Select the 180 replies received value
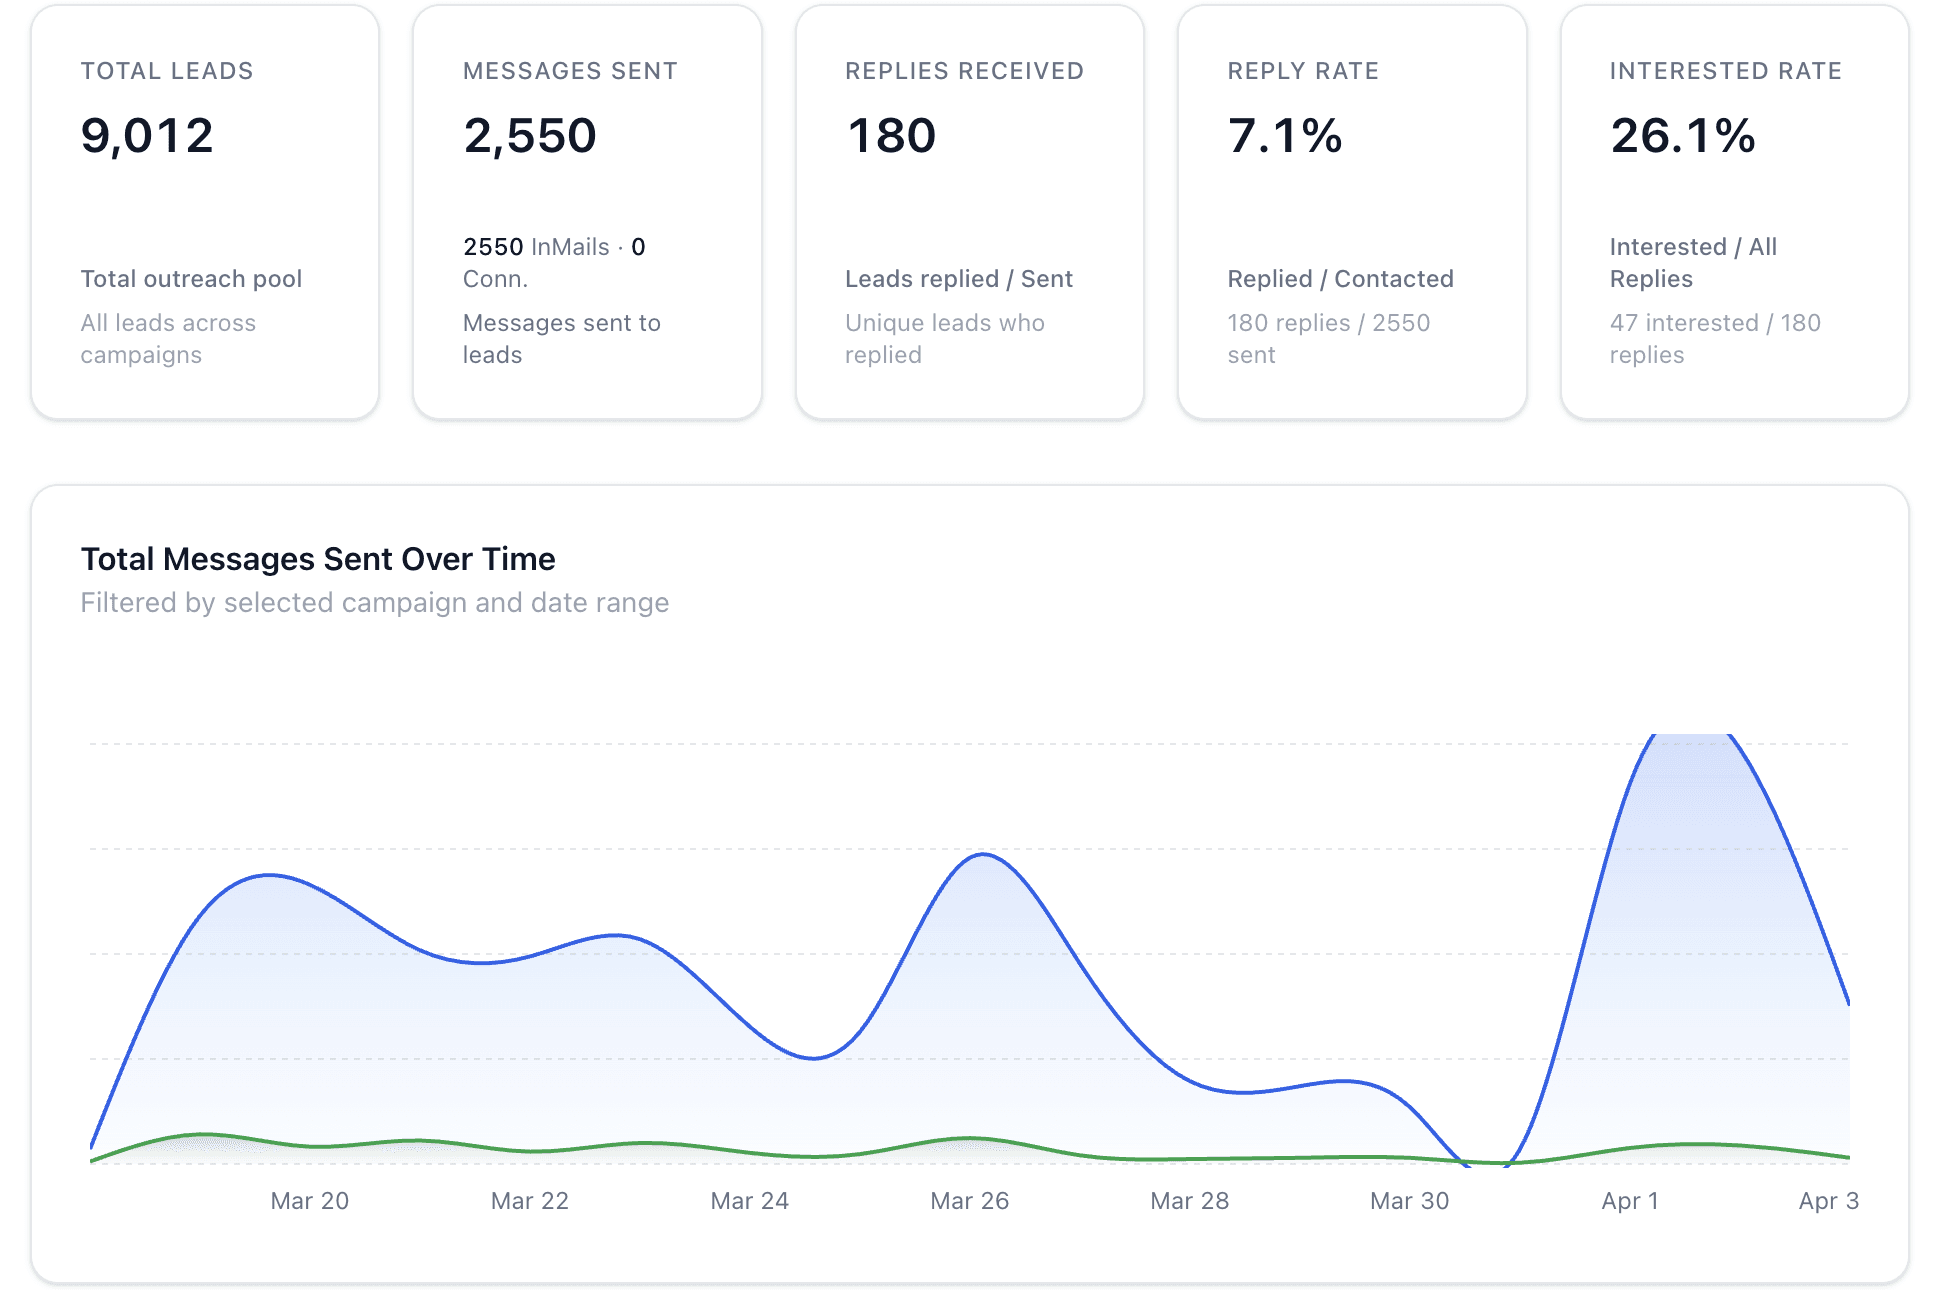 tap(891, 136)
